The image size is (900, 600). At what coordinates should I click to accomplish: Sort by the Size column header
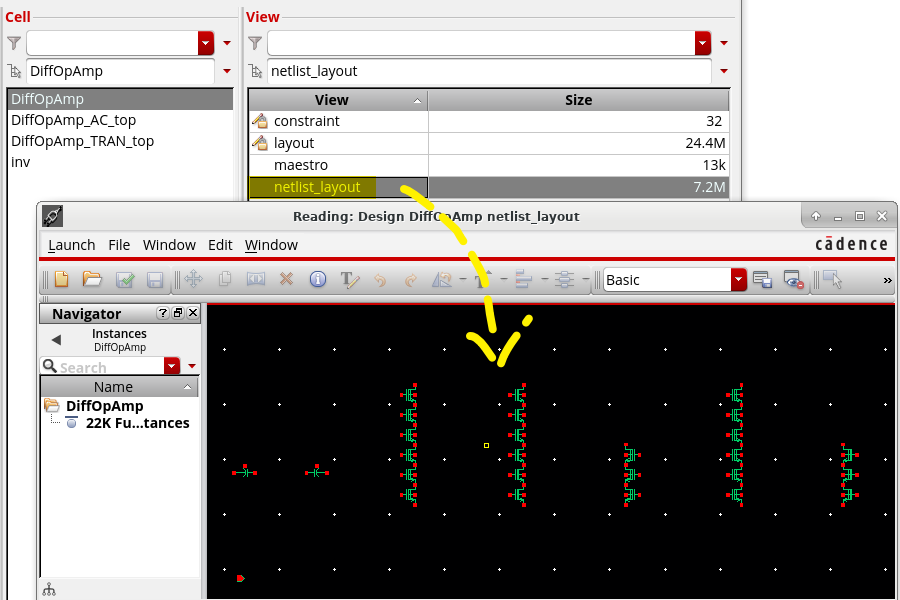[x=578, y=100]
